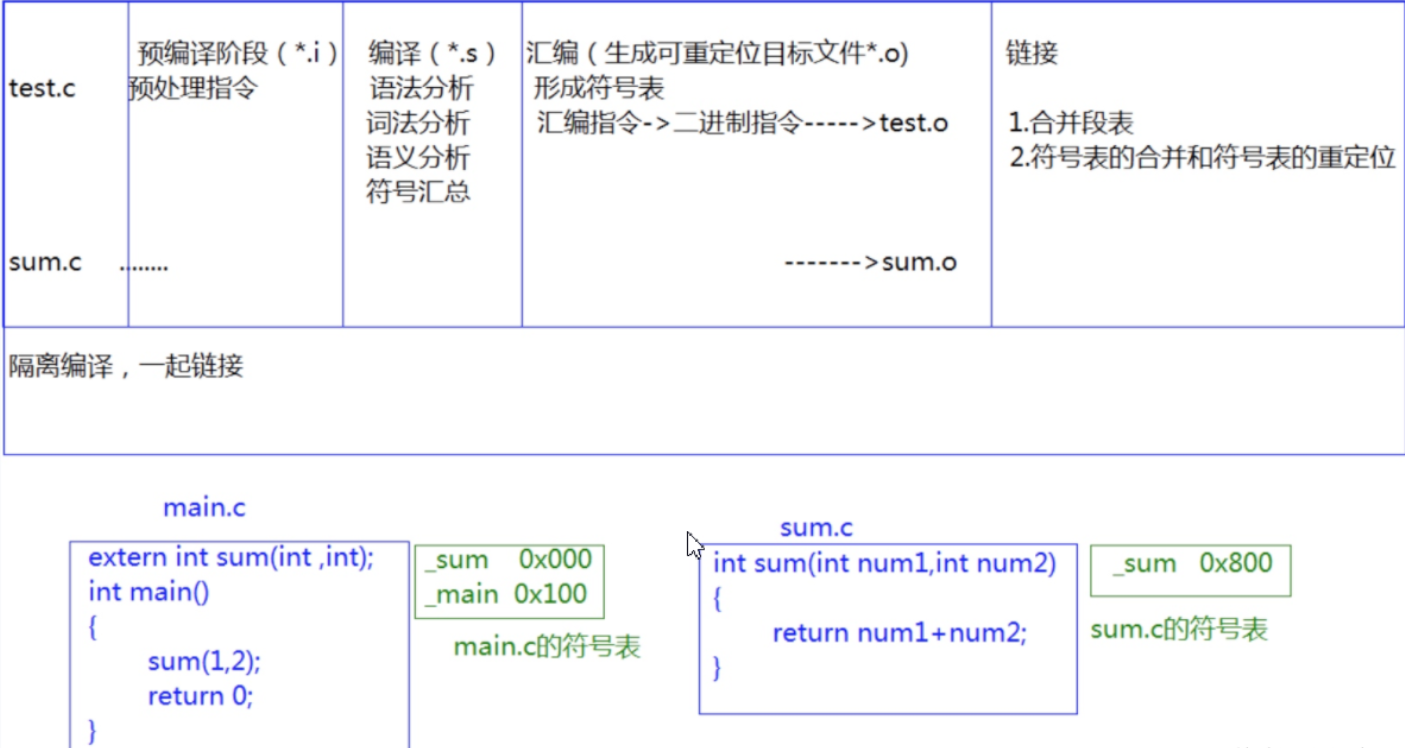This screenshot has height=748, width=1405.
Task: Click the 'test.c' label in the table
Action: pyautogui.click(x=42, y=88)
